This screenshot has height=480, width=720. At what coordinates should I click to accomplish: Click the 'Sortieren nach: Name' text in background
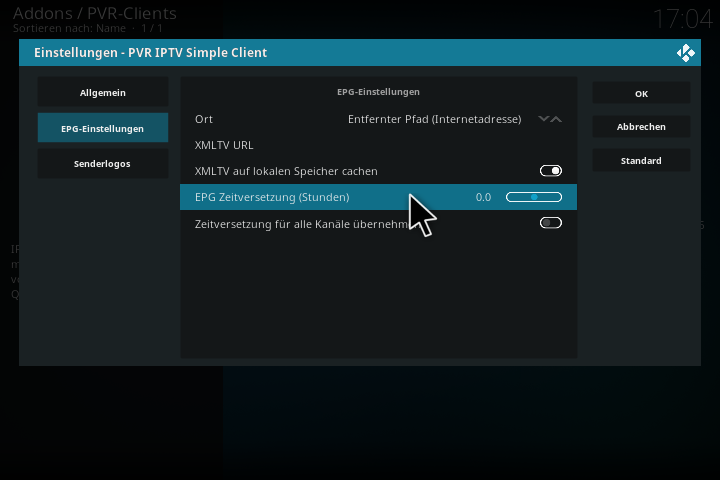tap(69, 28)
